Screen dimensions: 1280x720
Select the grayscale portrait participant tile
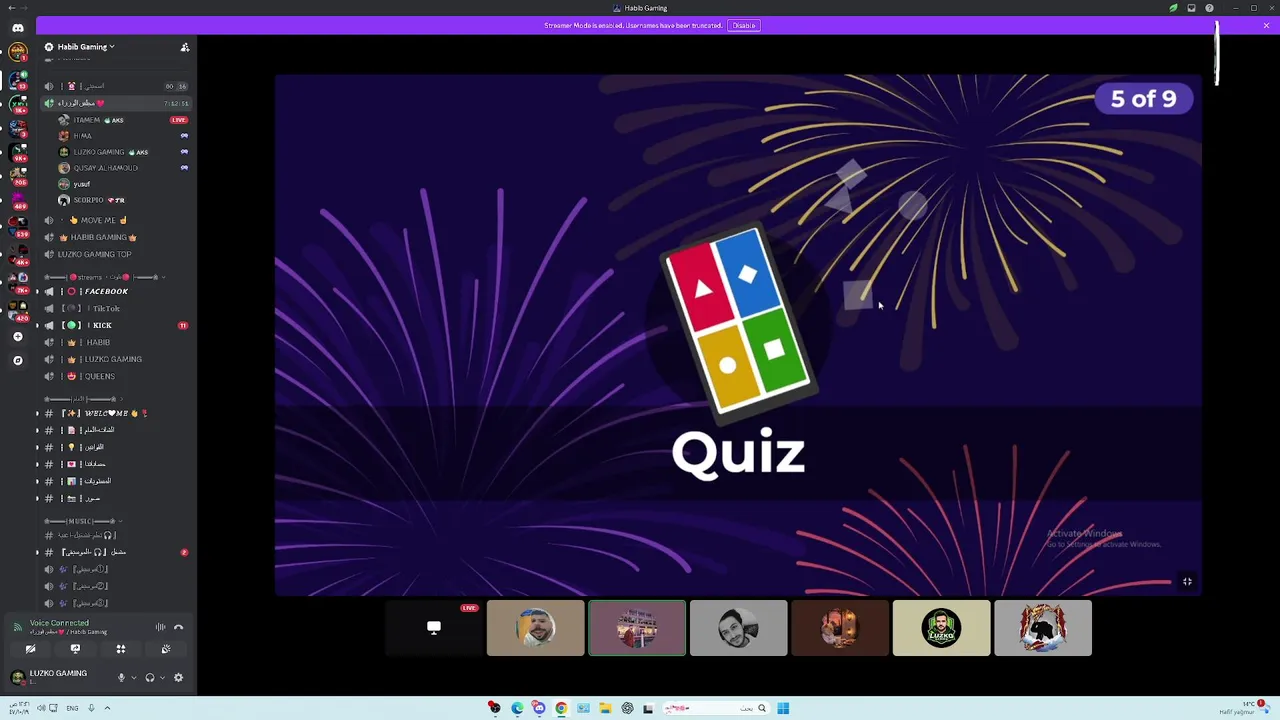tap(738, 628)
